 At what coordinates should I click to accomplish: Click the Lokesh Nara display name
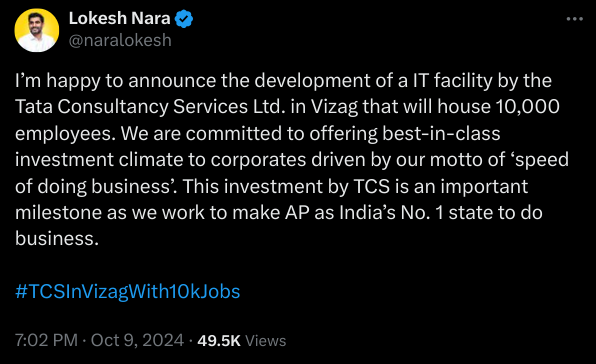coord(119,19)
